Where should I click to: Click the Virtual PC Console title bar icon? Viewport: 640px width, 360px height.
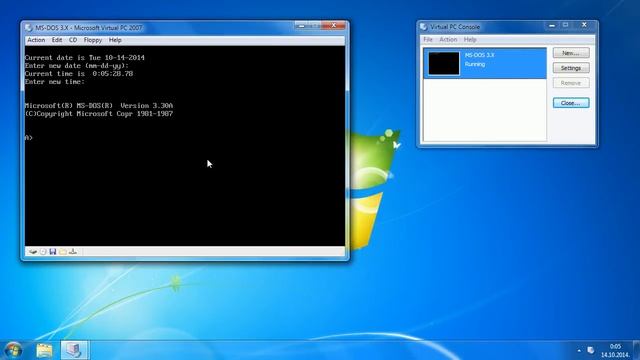pyautogui.click(x=424, y=27)
